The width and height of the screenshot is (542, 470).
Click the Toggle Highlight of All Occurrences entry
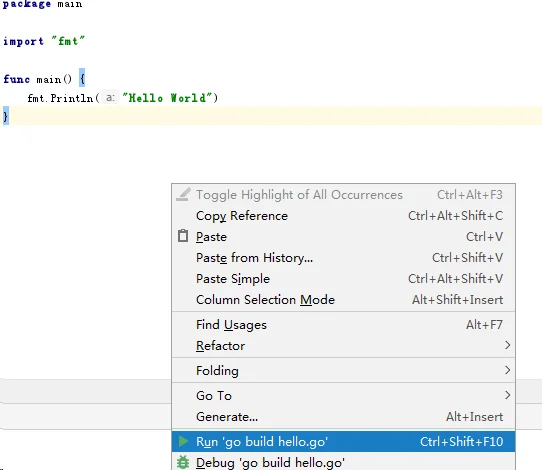(x=343, y=195)
